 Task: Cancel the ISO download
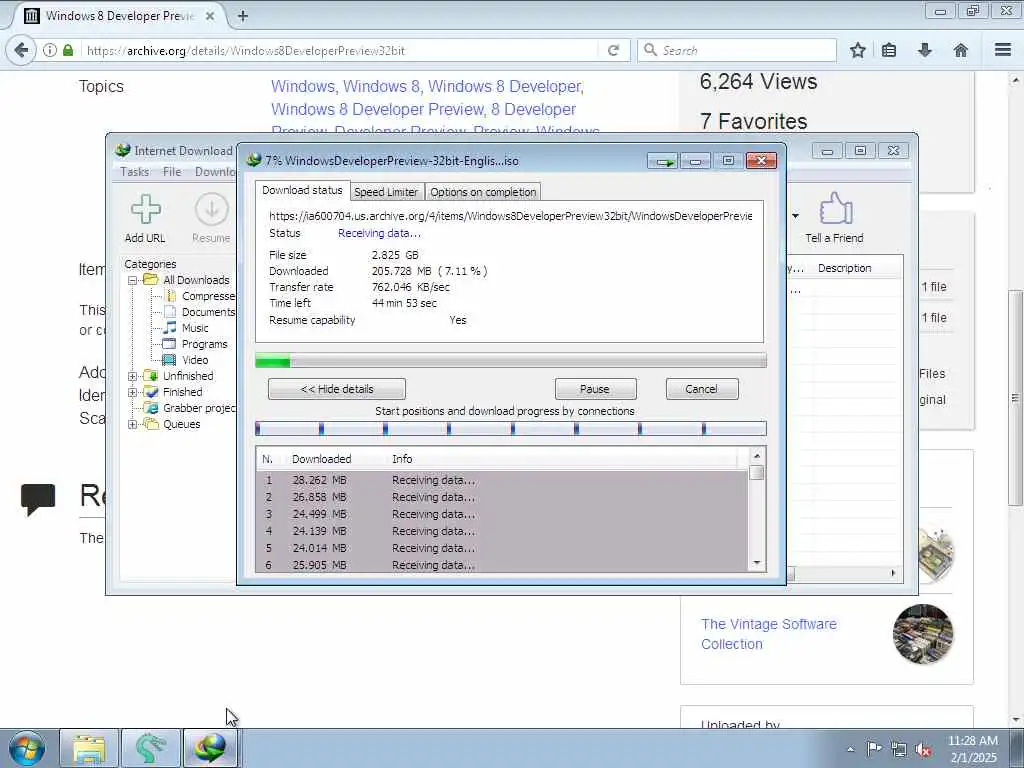(x=702, y=389)
